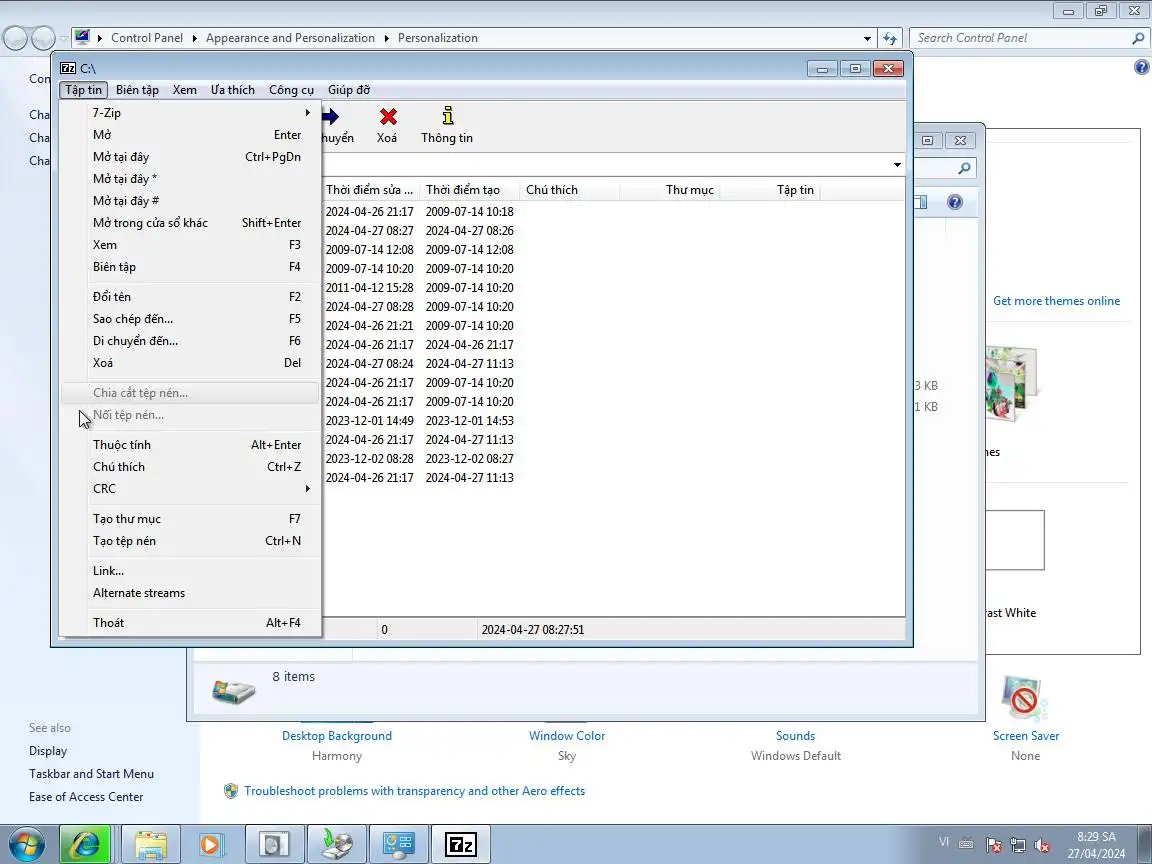Open the Công cụ menu
1152x864 pixels.
point(291,90)
